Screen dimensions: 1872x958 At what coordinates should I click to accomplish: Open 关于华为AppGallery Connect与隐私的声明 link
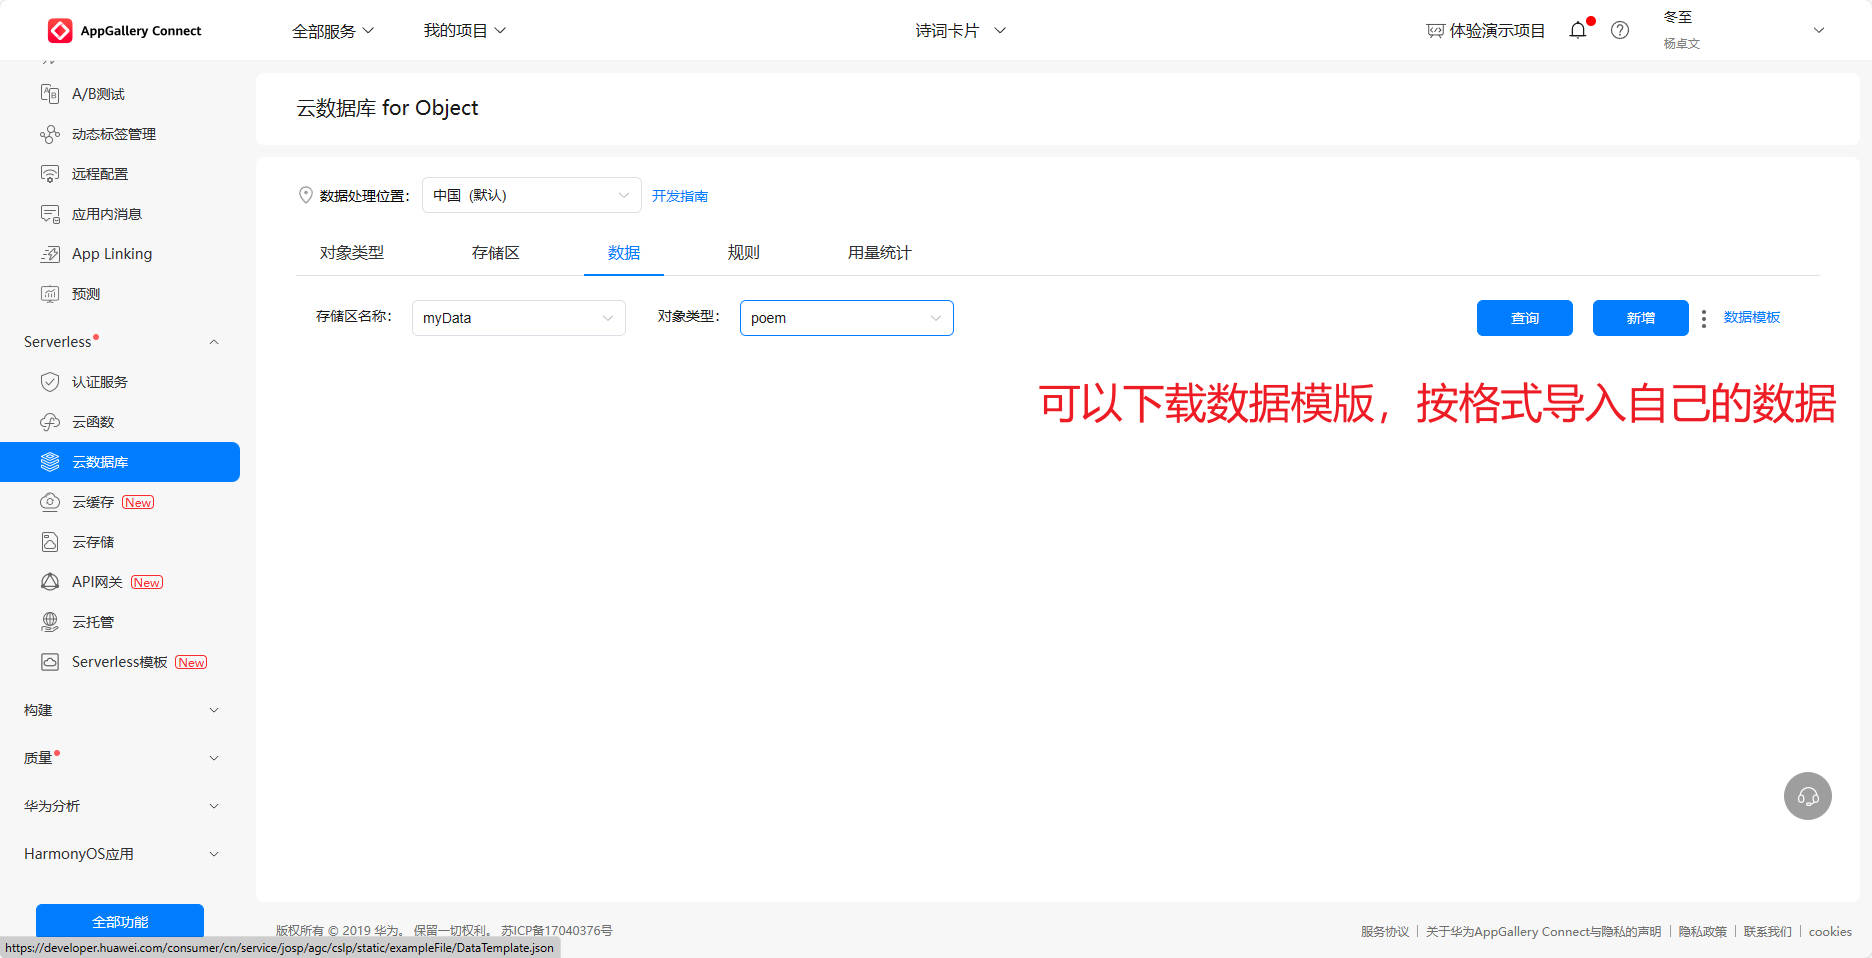[x=1544, y=931]
